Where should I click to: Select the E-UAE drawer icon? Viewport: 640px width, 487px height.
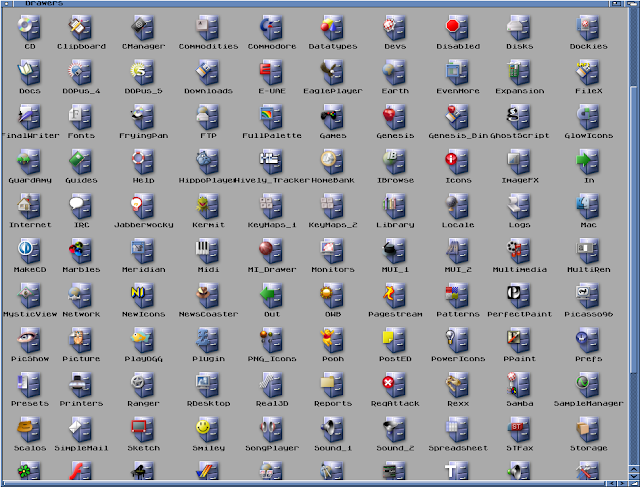coord(271,72)
